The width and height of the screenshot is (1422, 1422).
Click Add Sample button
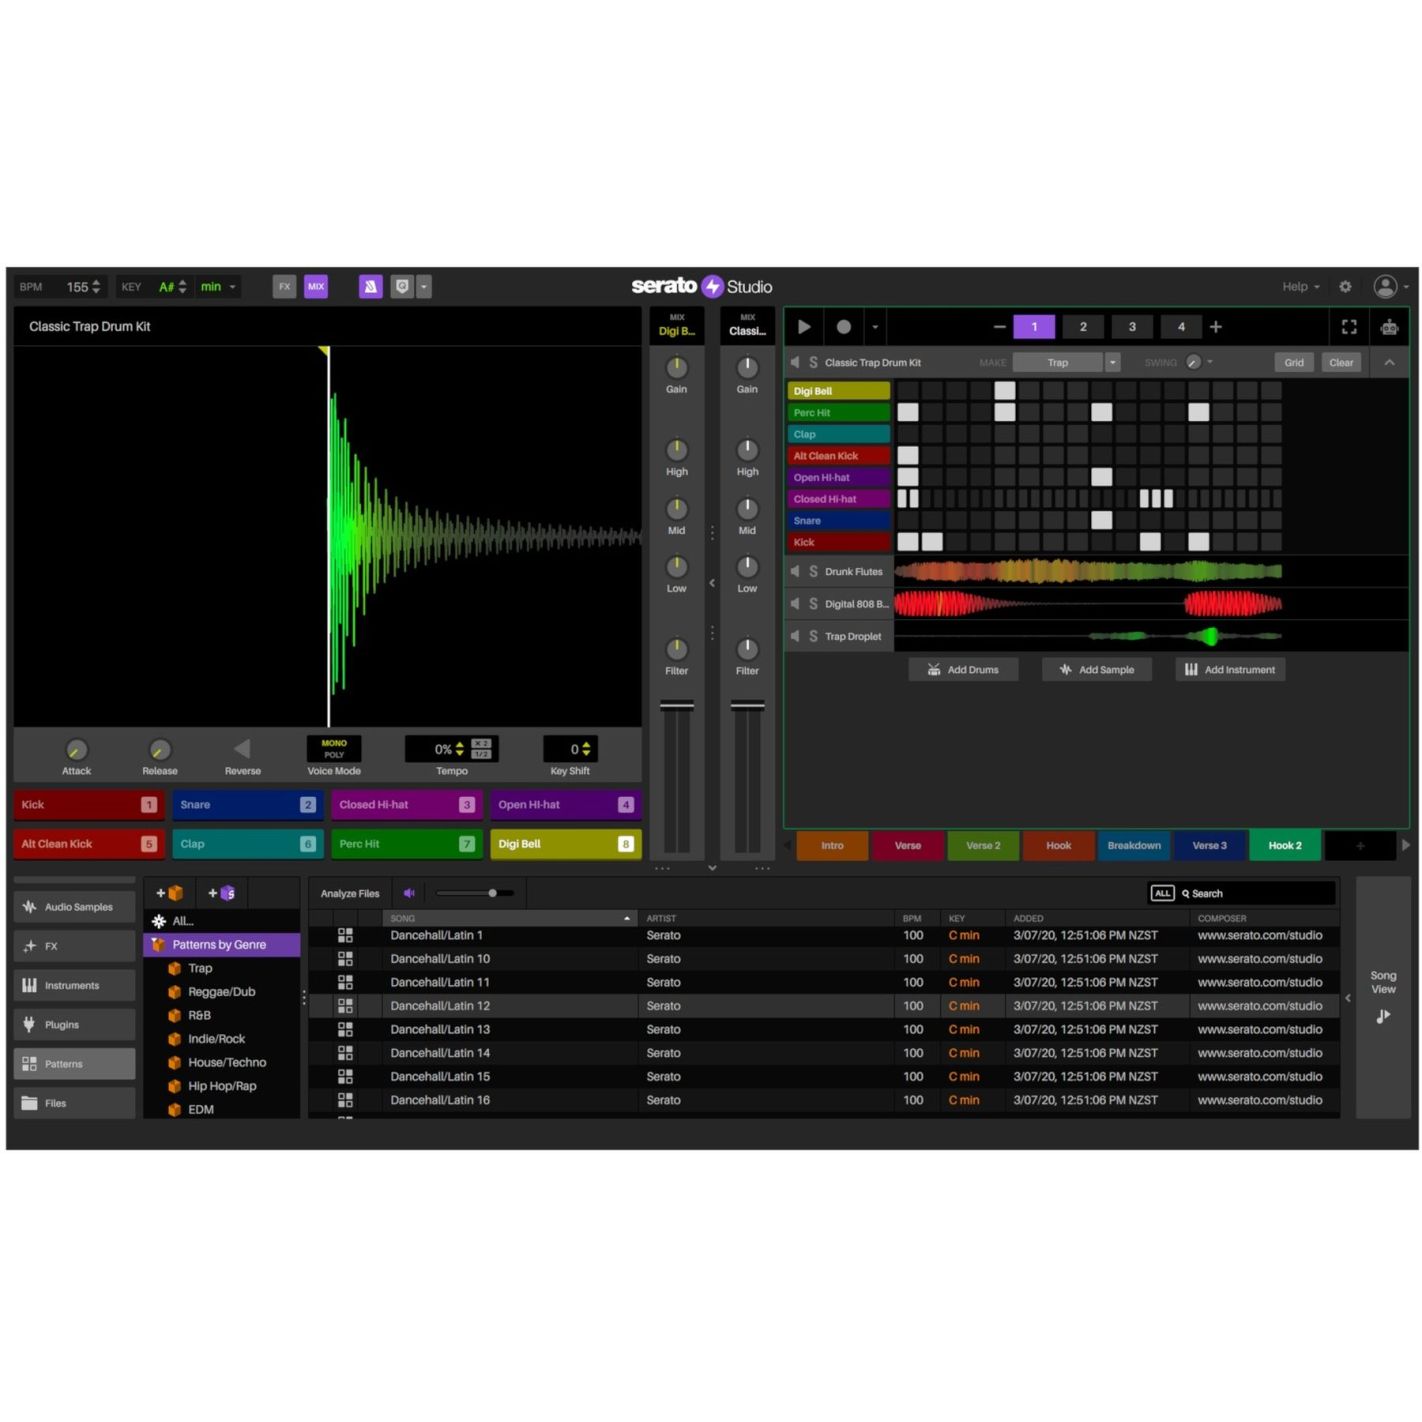coord(1097,669)
